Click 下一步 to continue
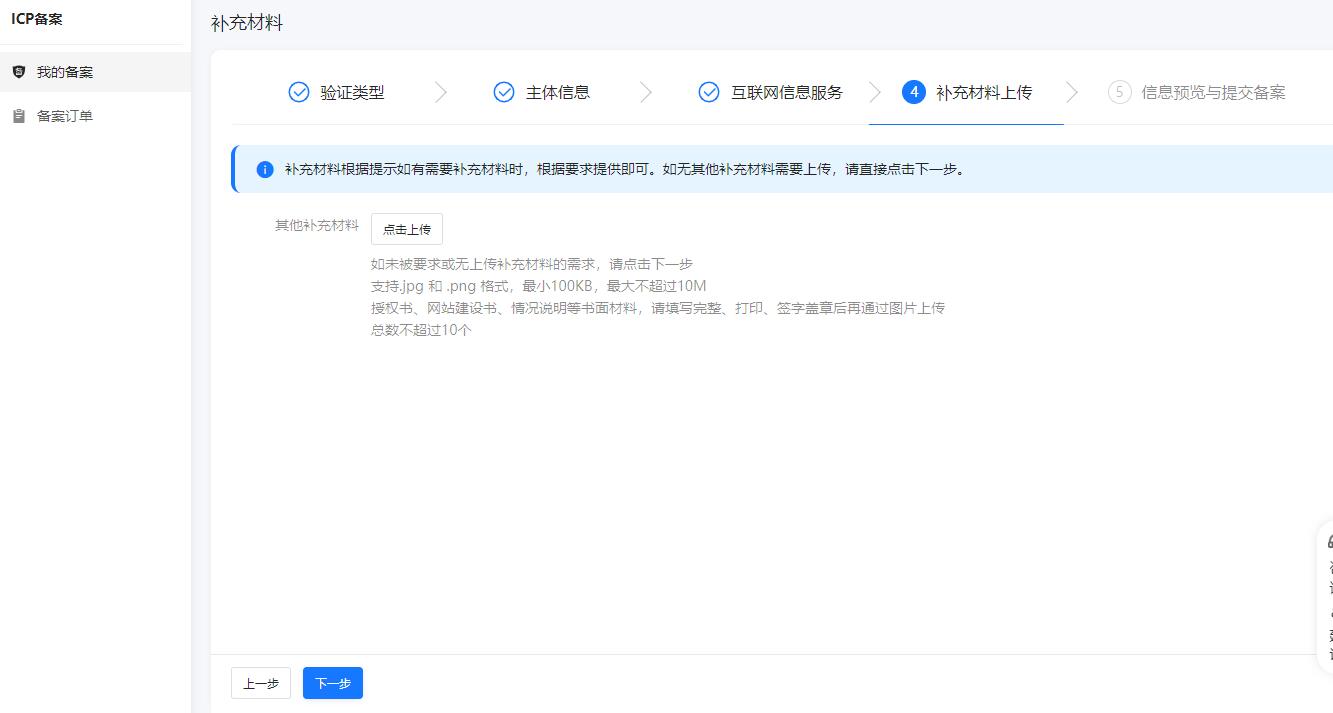The width and height of the screenshot is (1333, 713). (333, 683)
